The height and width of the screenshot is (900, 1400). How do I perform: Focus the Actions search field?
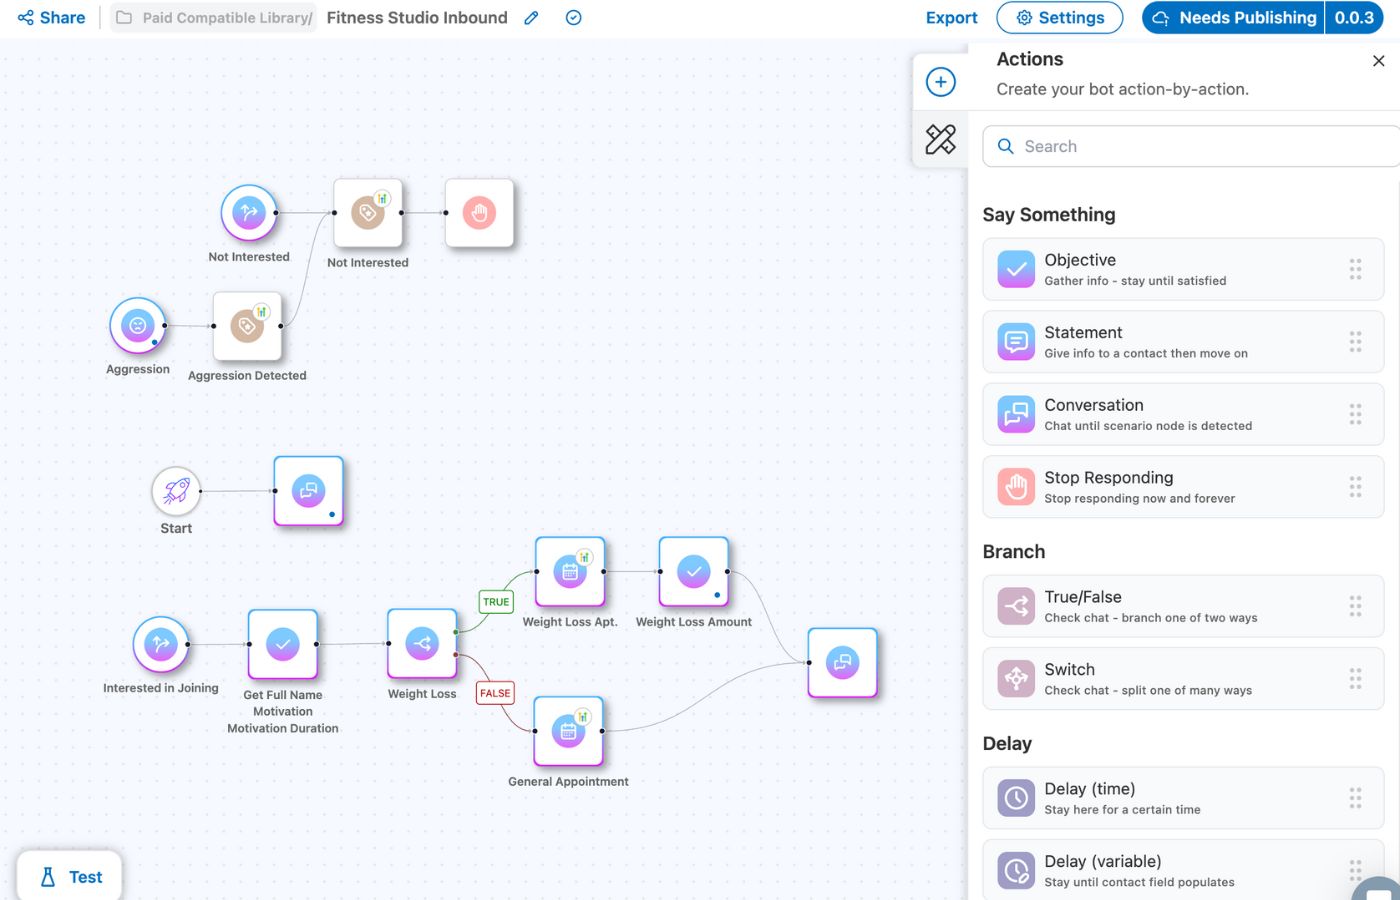click(1190, 146)
